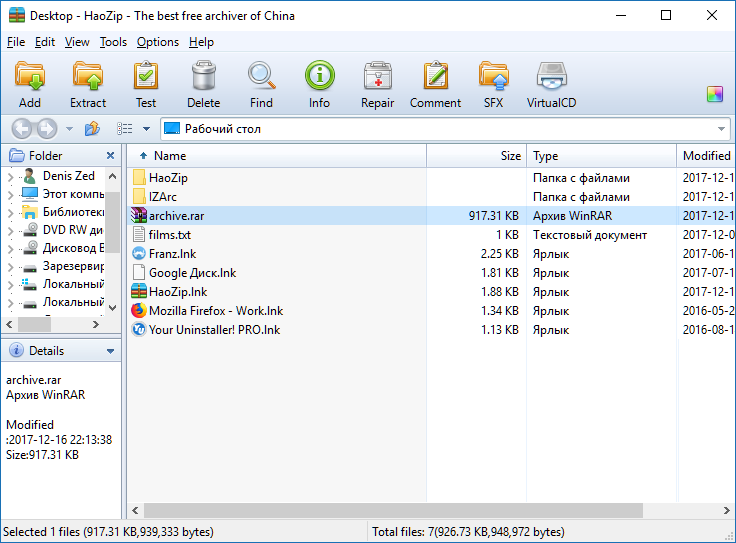The image size is (736, 543).
Task: Show archive Info
Action: [x=320, y=76]
